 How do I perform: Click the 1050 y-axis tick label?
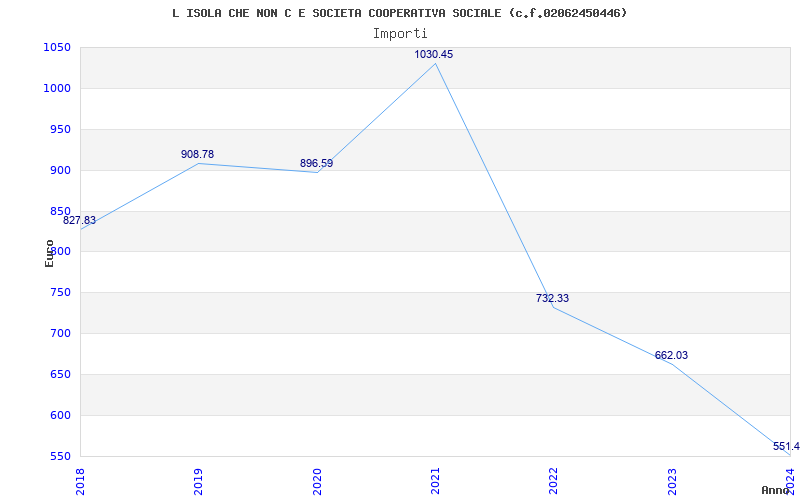(x=57, y=48)
